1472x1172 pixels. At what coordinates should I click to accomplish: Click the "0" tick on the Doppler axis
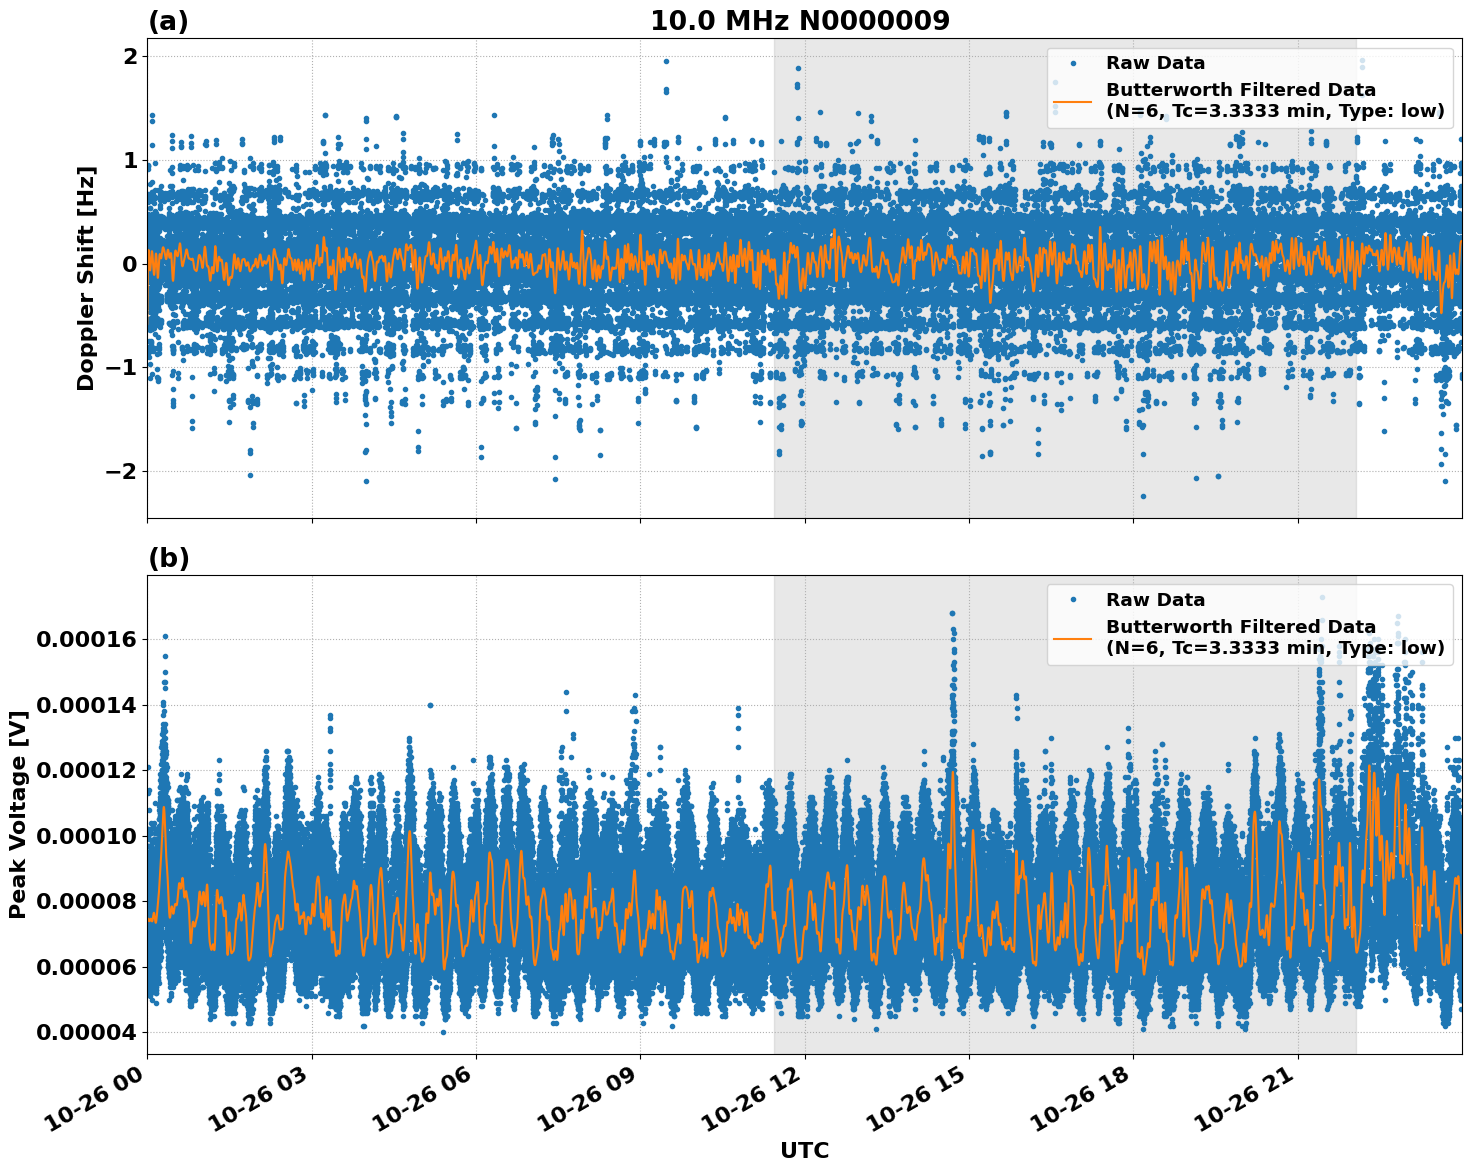(130, 264)
